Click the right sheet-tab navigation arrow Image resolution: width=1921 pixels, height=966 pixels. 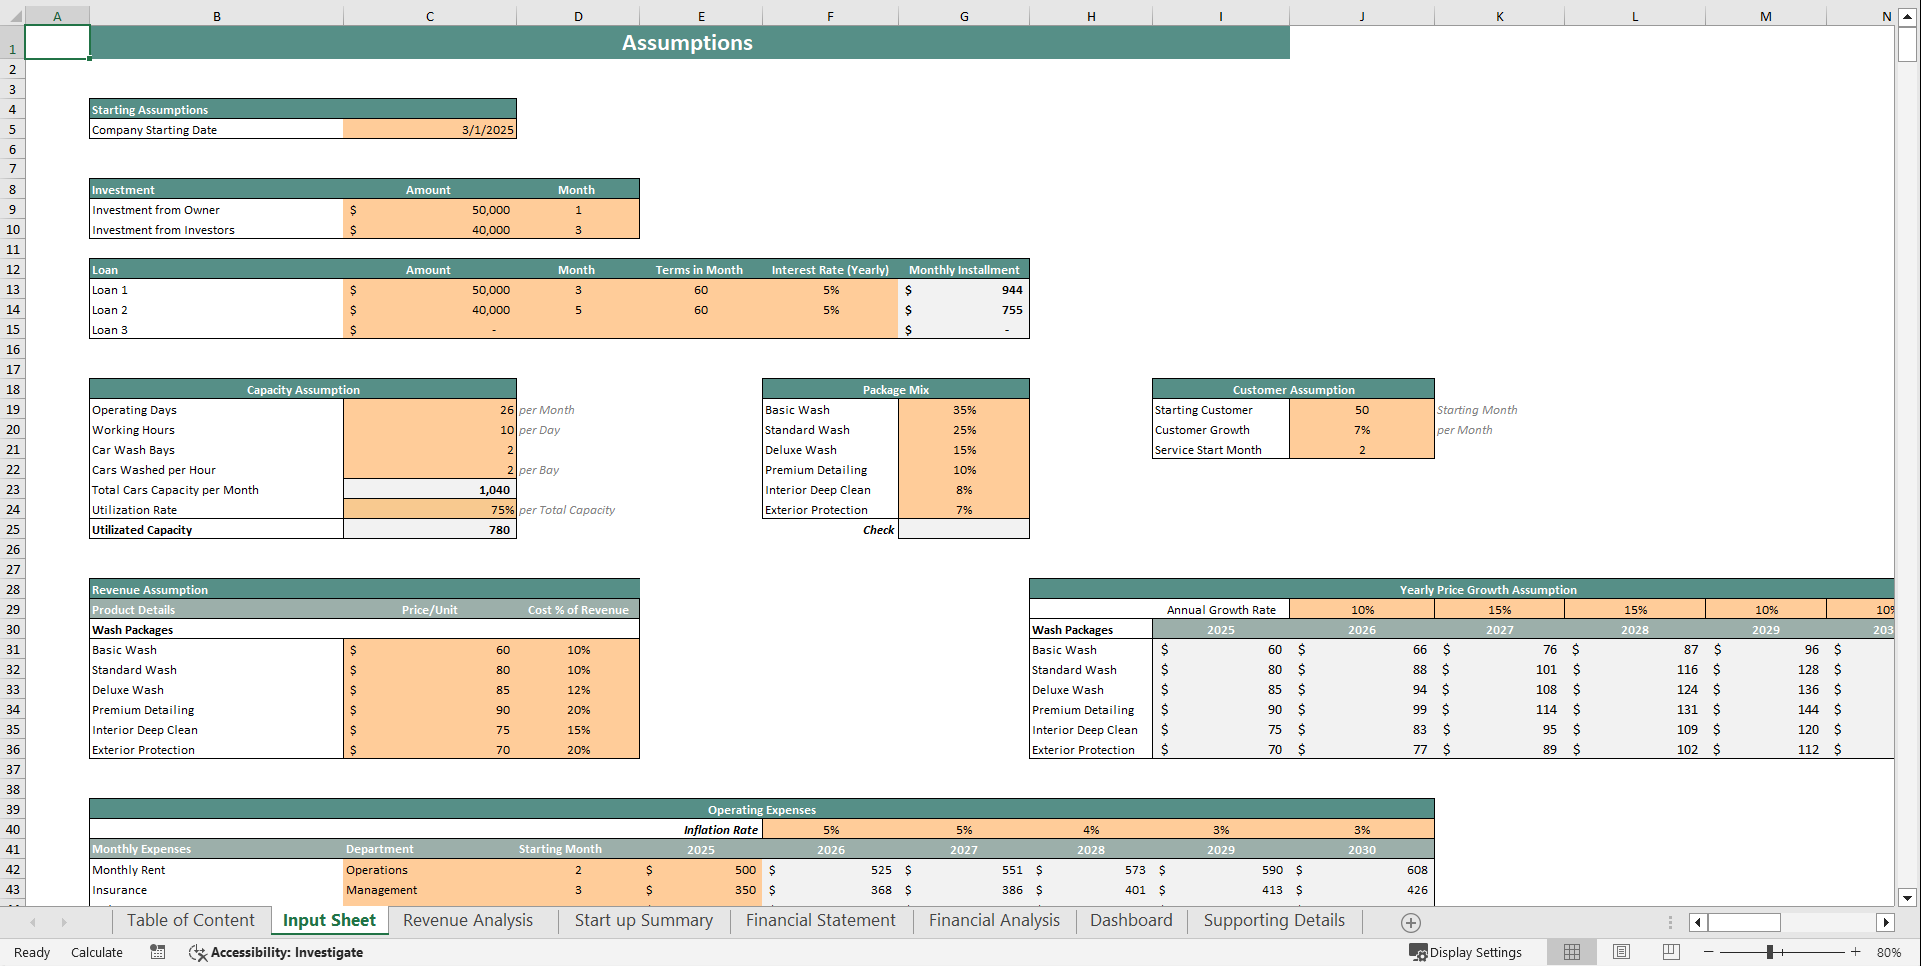(62, 922)
